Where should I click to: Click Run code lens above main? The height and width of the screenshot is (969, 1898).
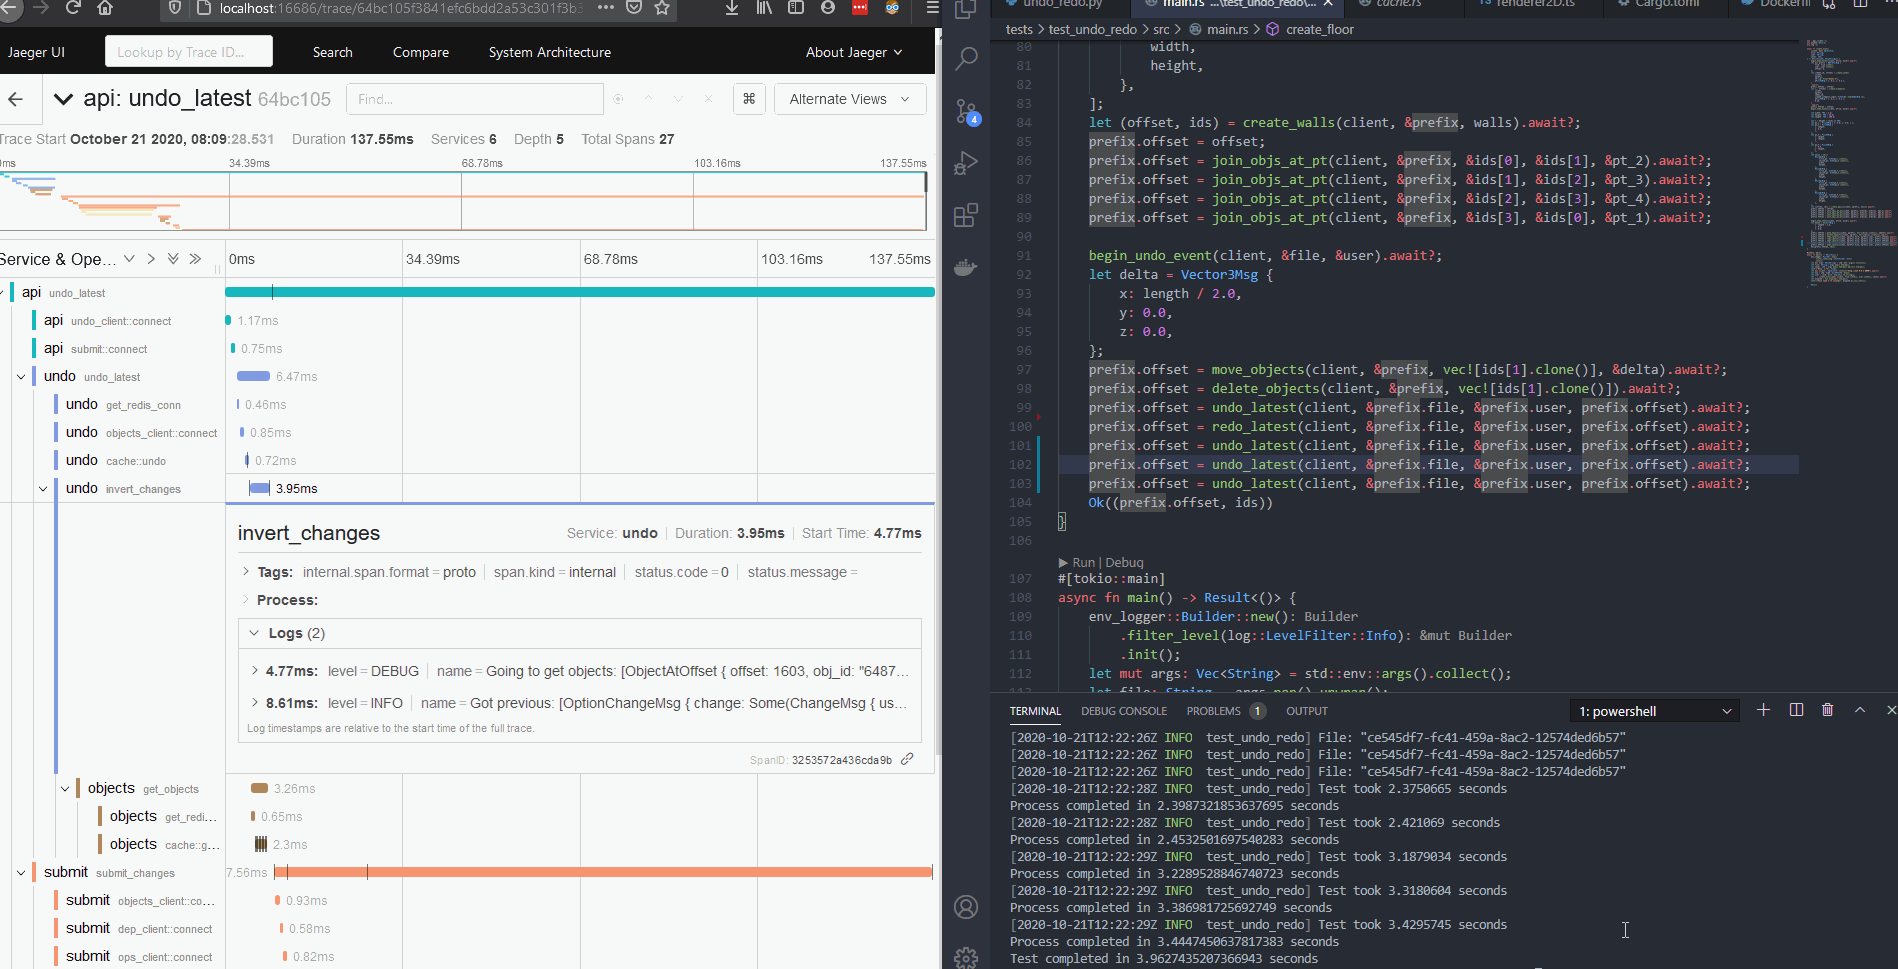click(x=1084, y=562)
